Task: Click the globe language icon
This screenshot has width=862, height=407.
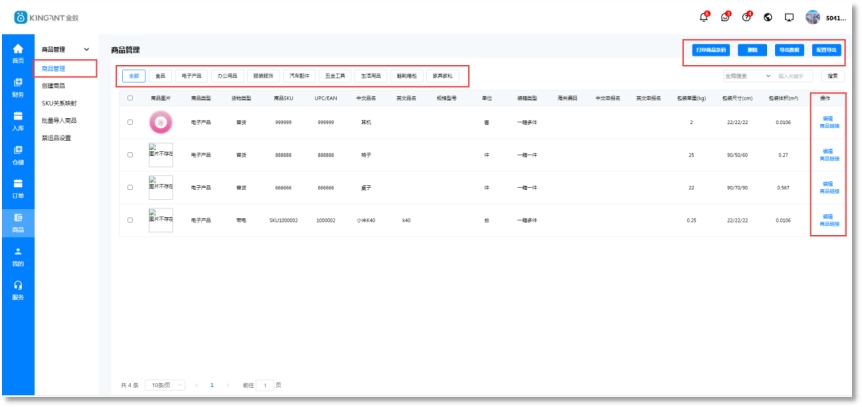Action: pyautogui.click(x=767, y=17)
